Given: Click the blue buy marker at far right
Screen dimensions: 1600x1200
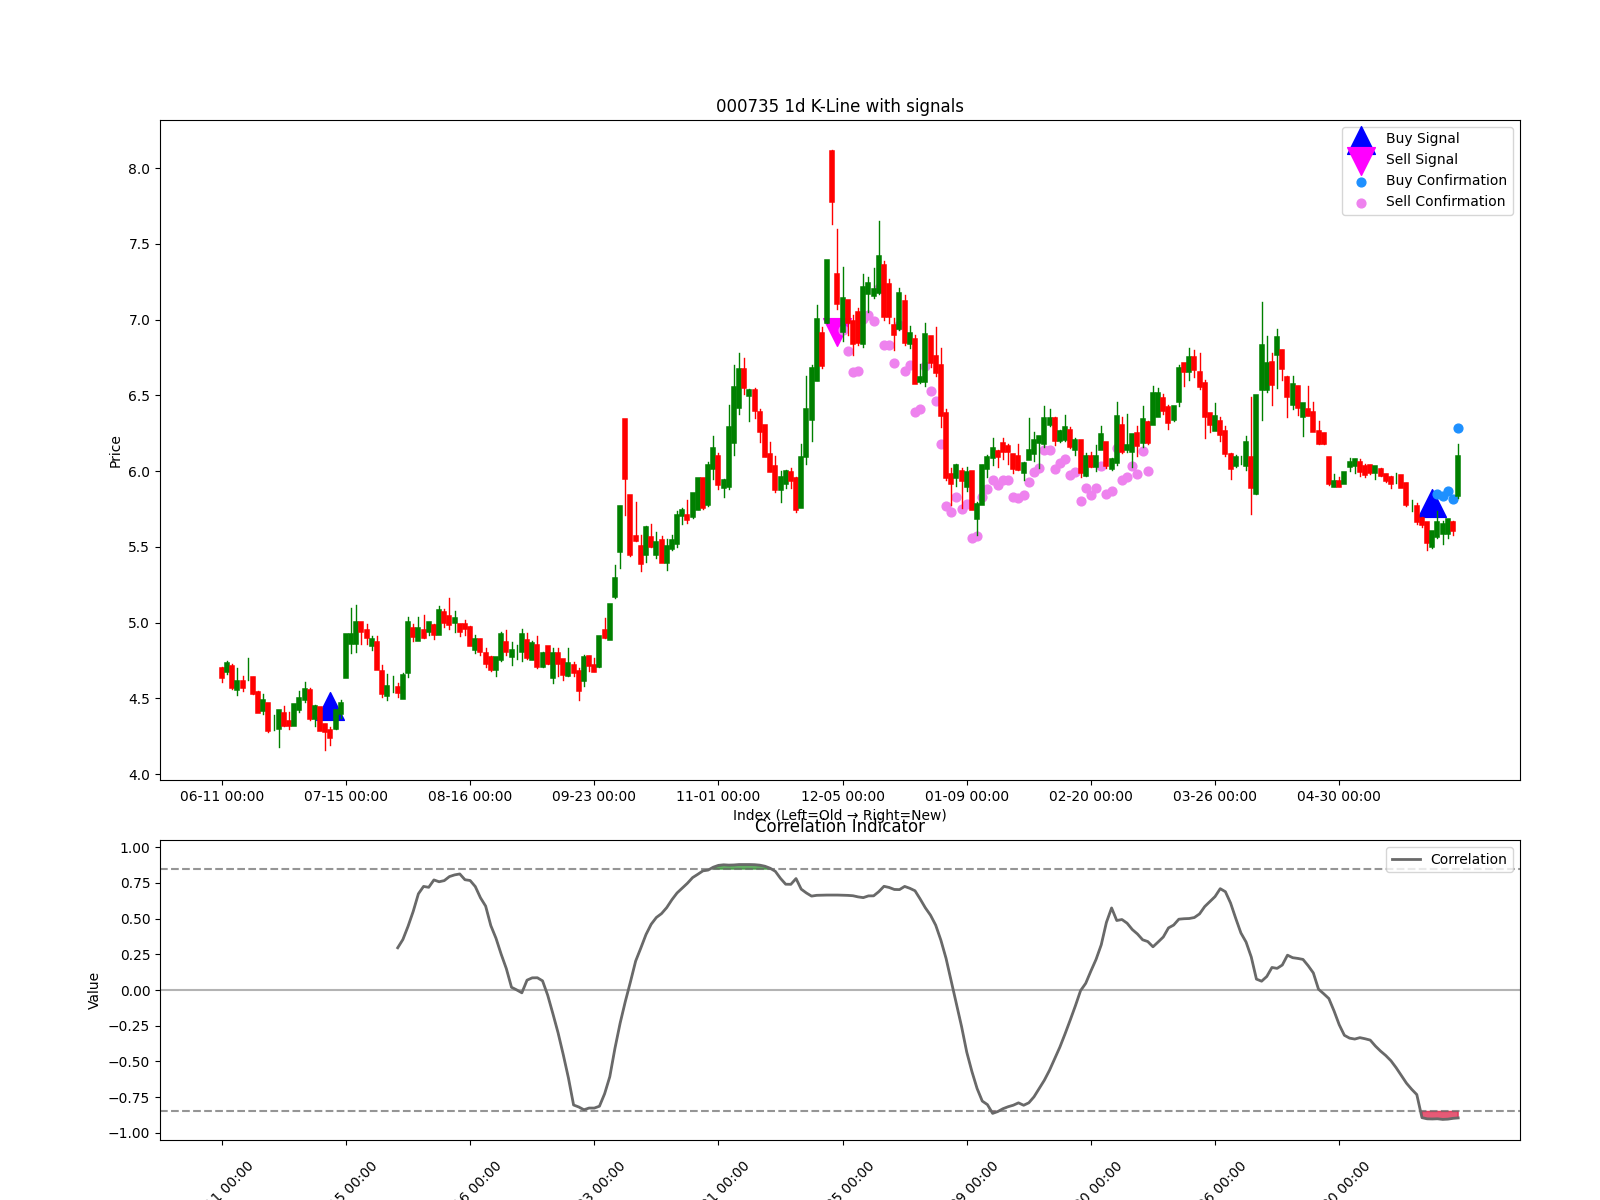Looking at the screenshot, I should pyautogui.click(x=1432, y=504).
